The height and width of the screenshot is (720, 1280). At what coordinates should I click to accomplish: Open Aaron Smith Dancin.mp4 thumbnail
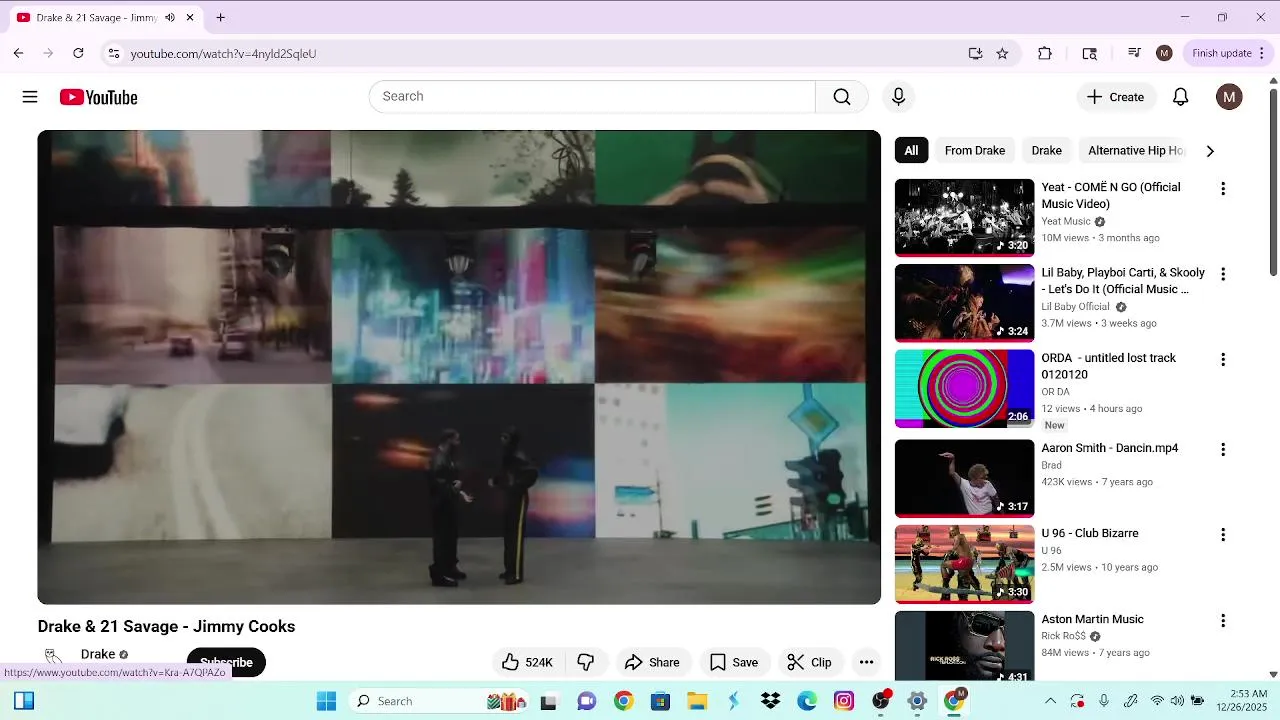964,479
